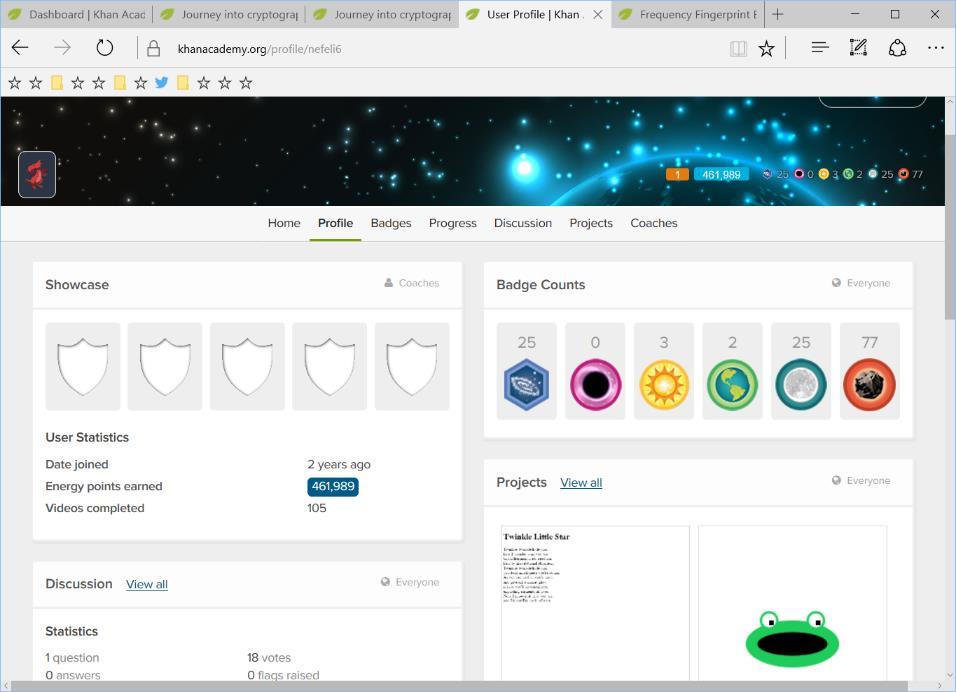This screenshot has height=692, width=956.
Task: Open new browser tab plus button
Action: (x=777, y=14)
